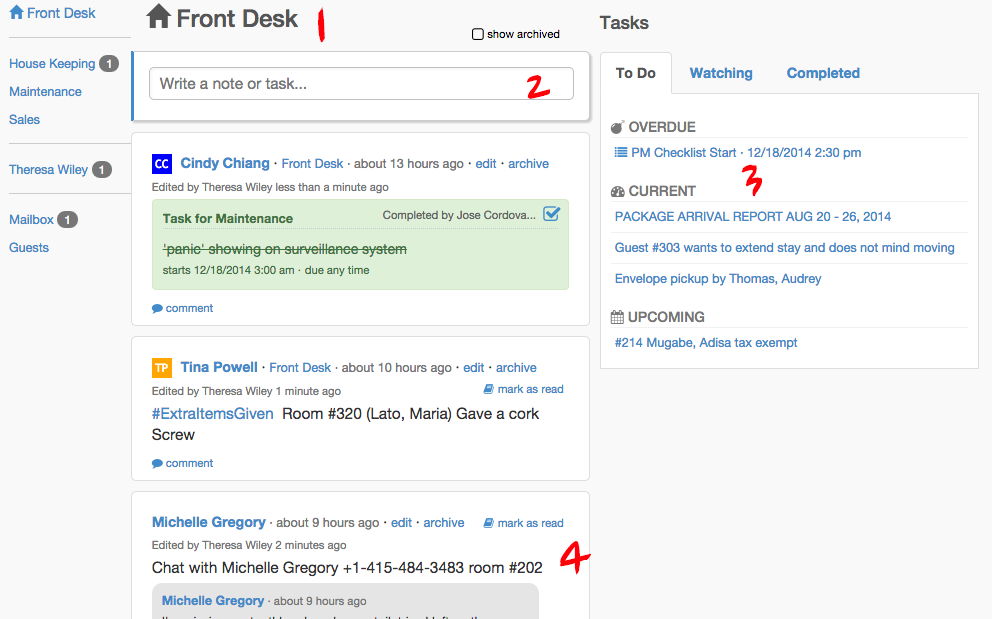Open the Completed tasks tab
This screenshot has height=619, width=992.
point(823,73)
